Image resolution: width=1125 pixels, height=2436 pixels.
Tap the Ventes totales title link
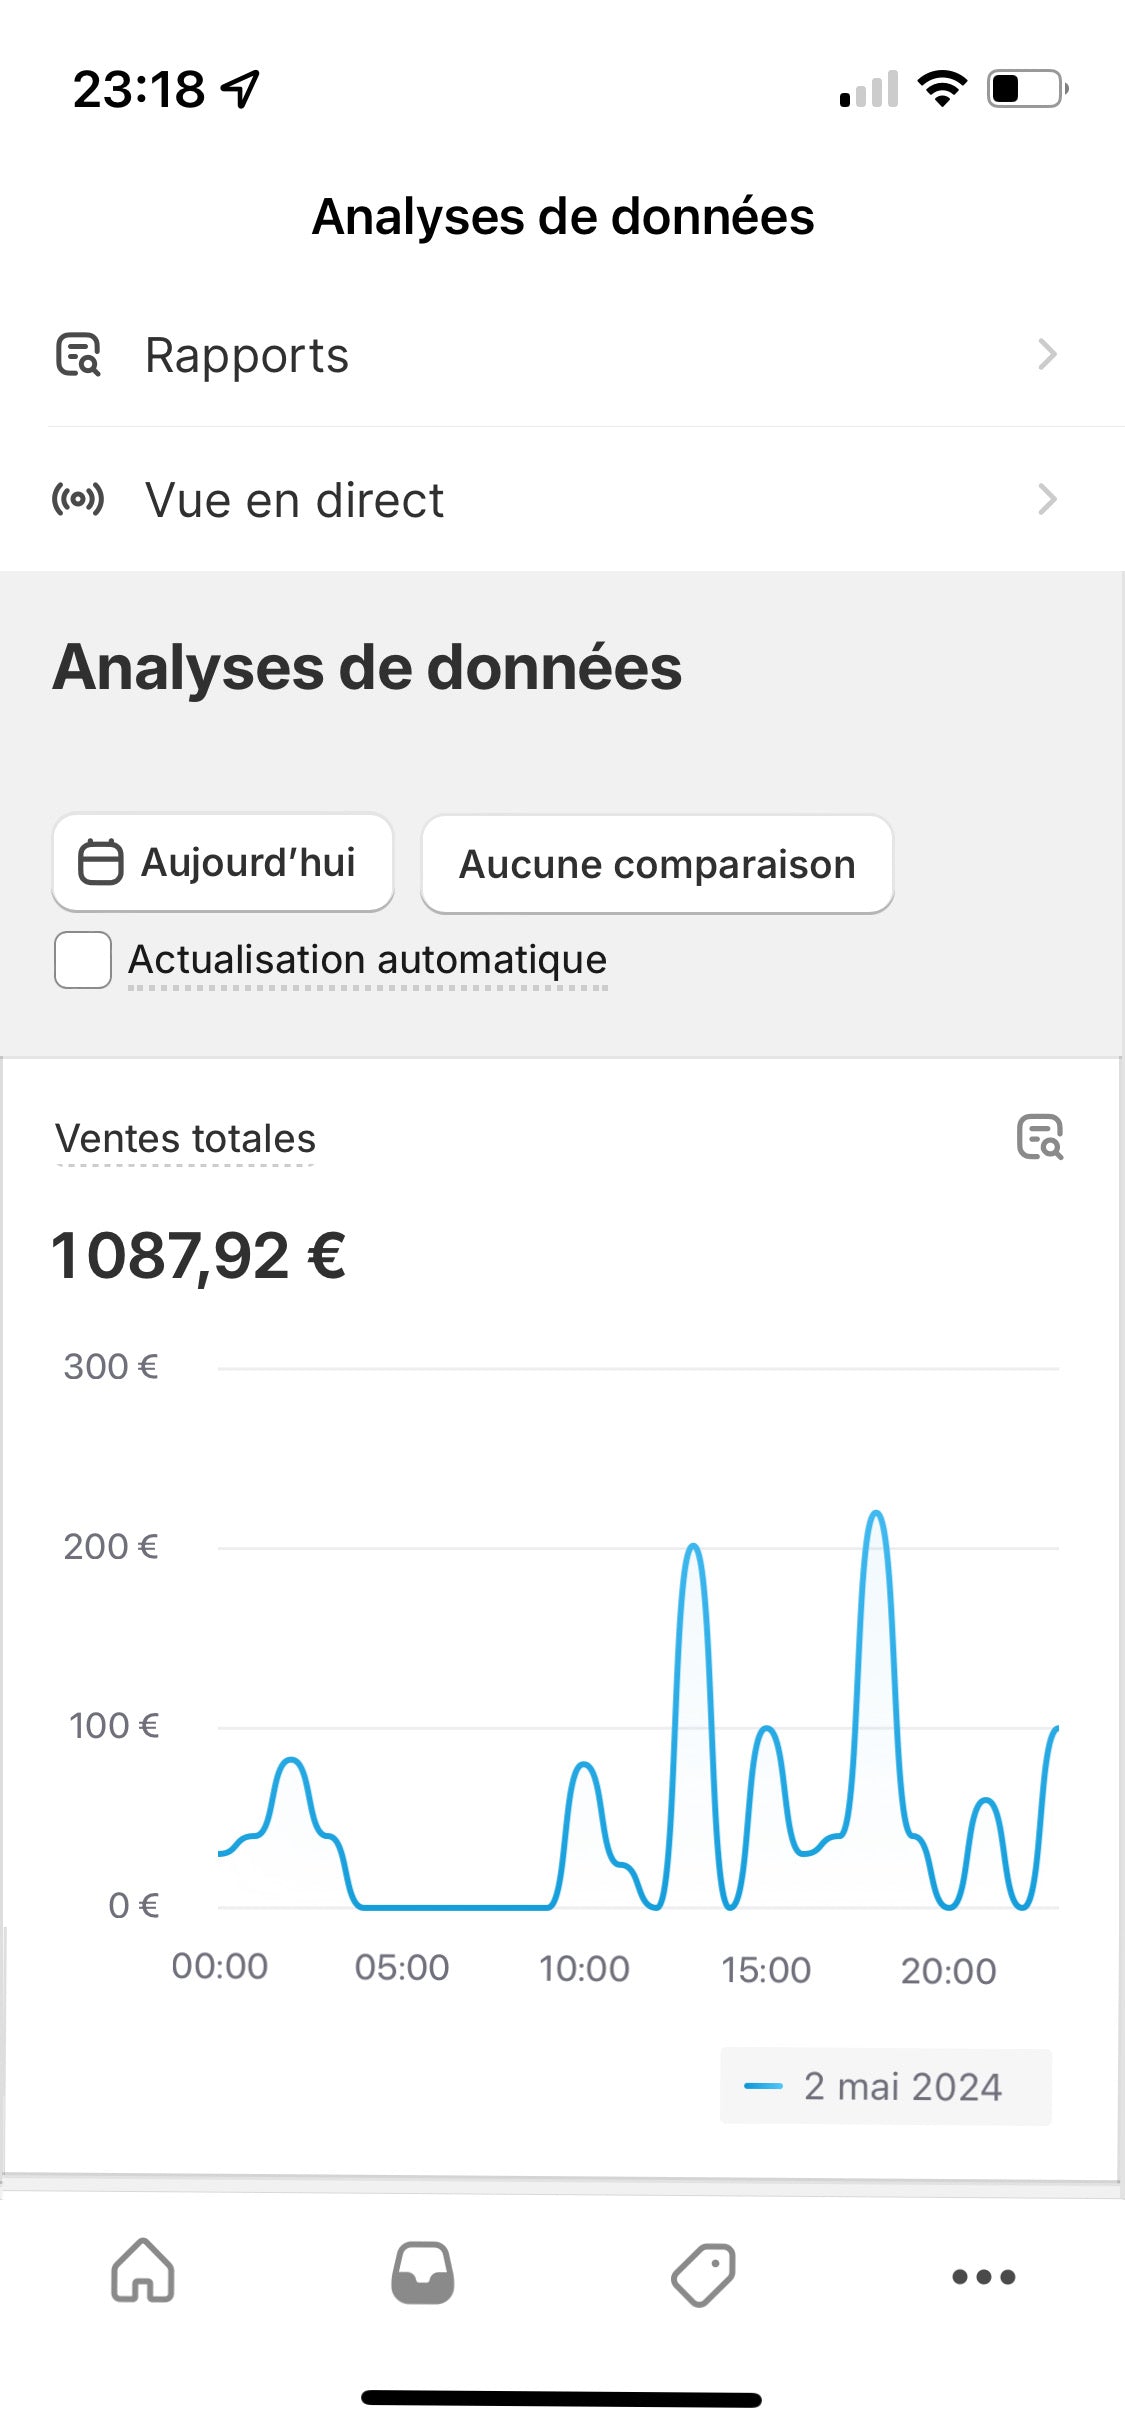click(x=185, y=1139)
